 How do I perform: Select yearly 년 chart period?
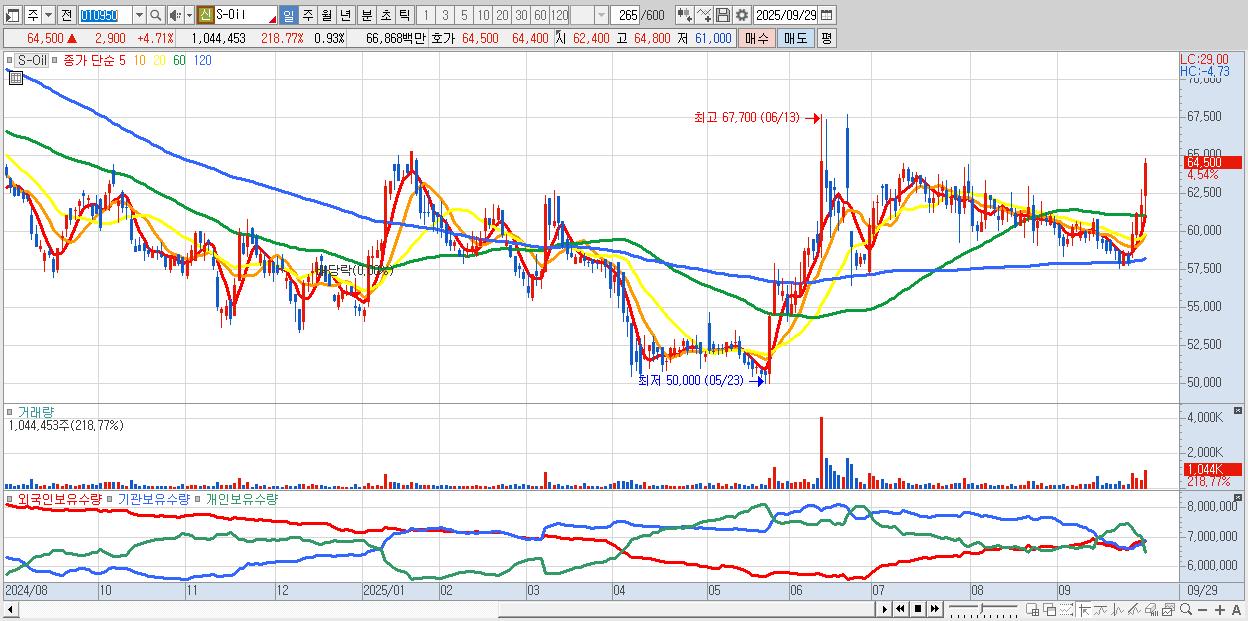pyautogui.click(x=345, y=15)
